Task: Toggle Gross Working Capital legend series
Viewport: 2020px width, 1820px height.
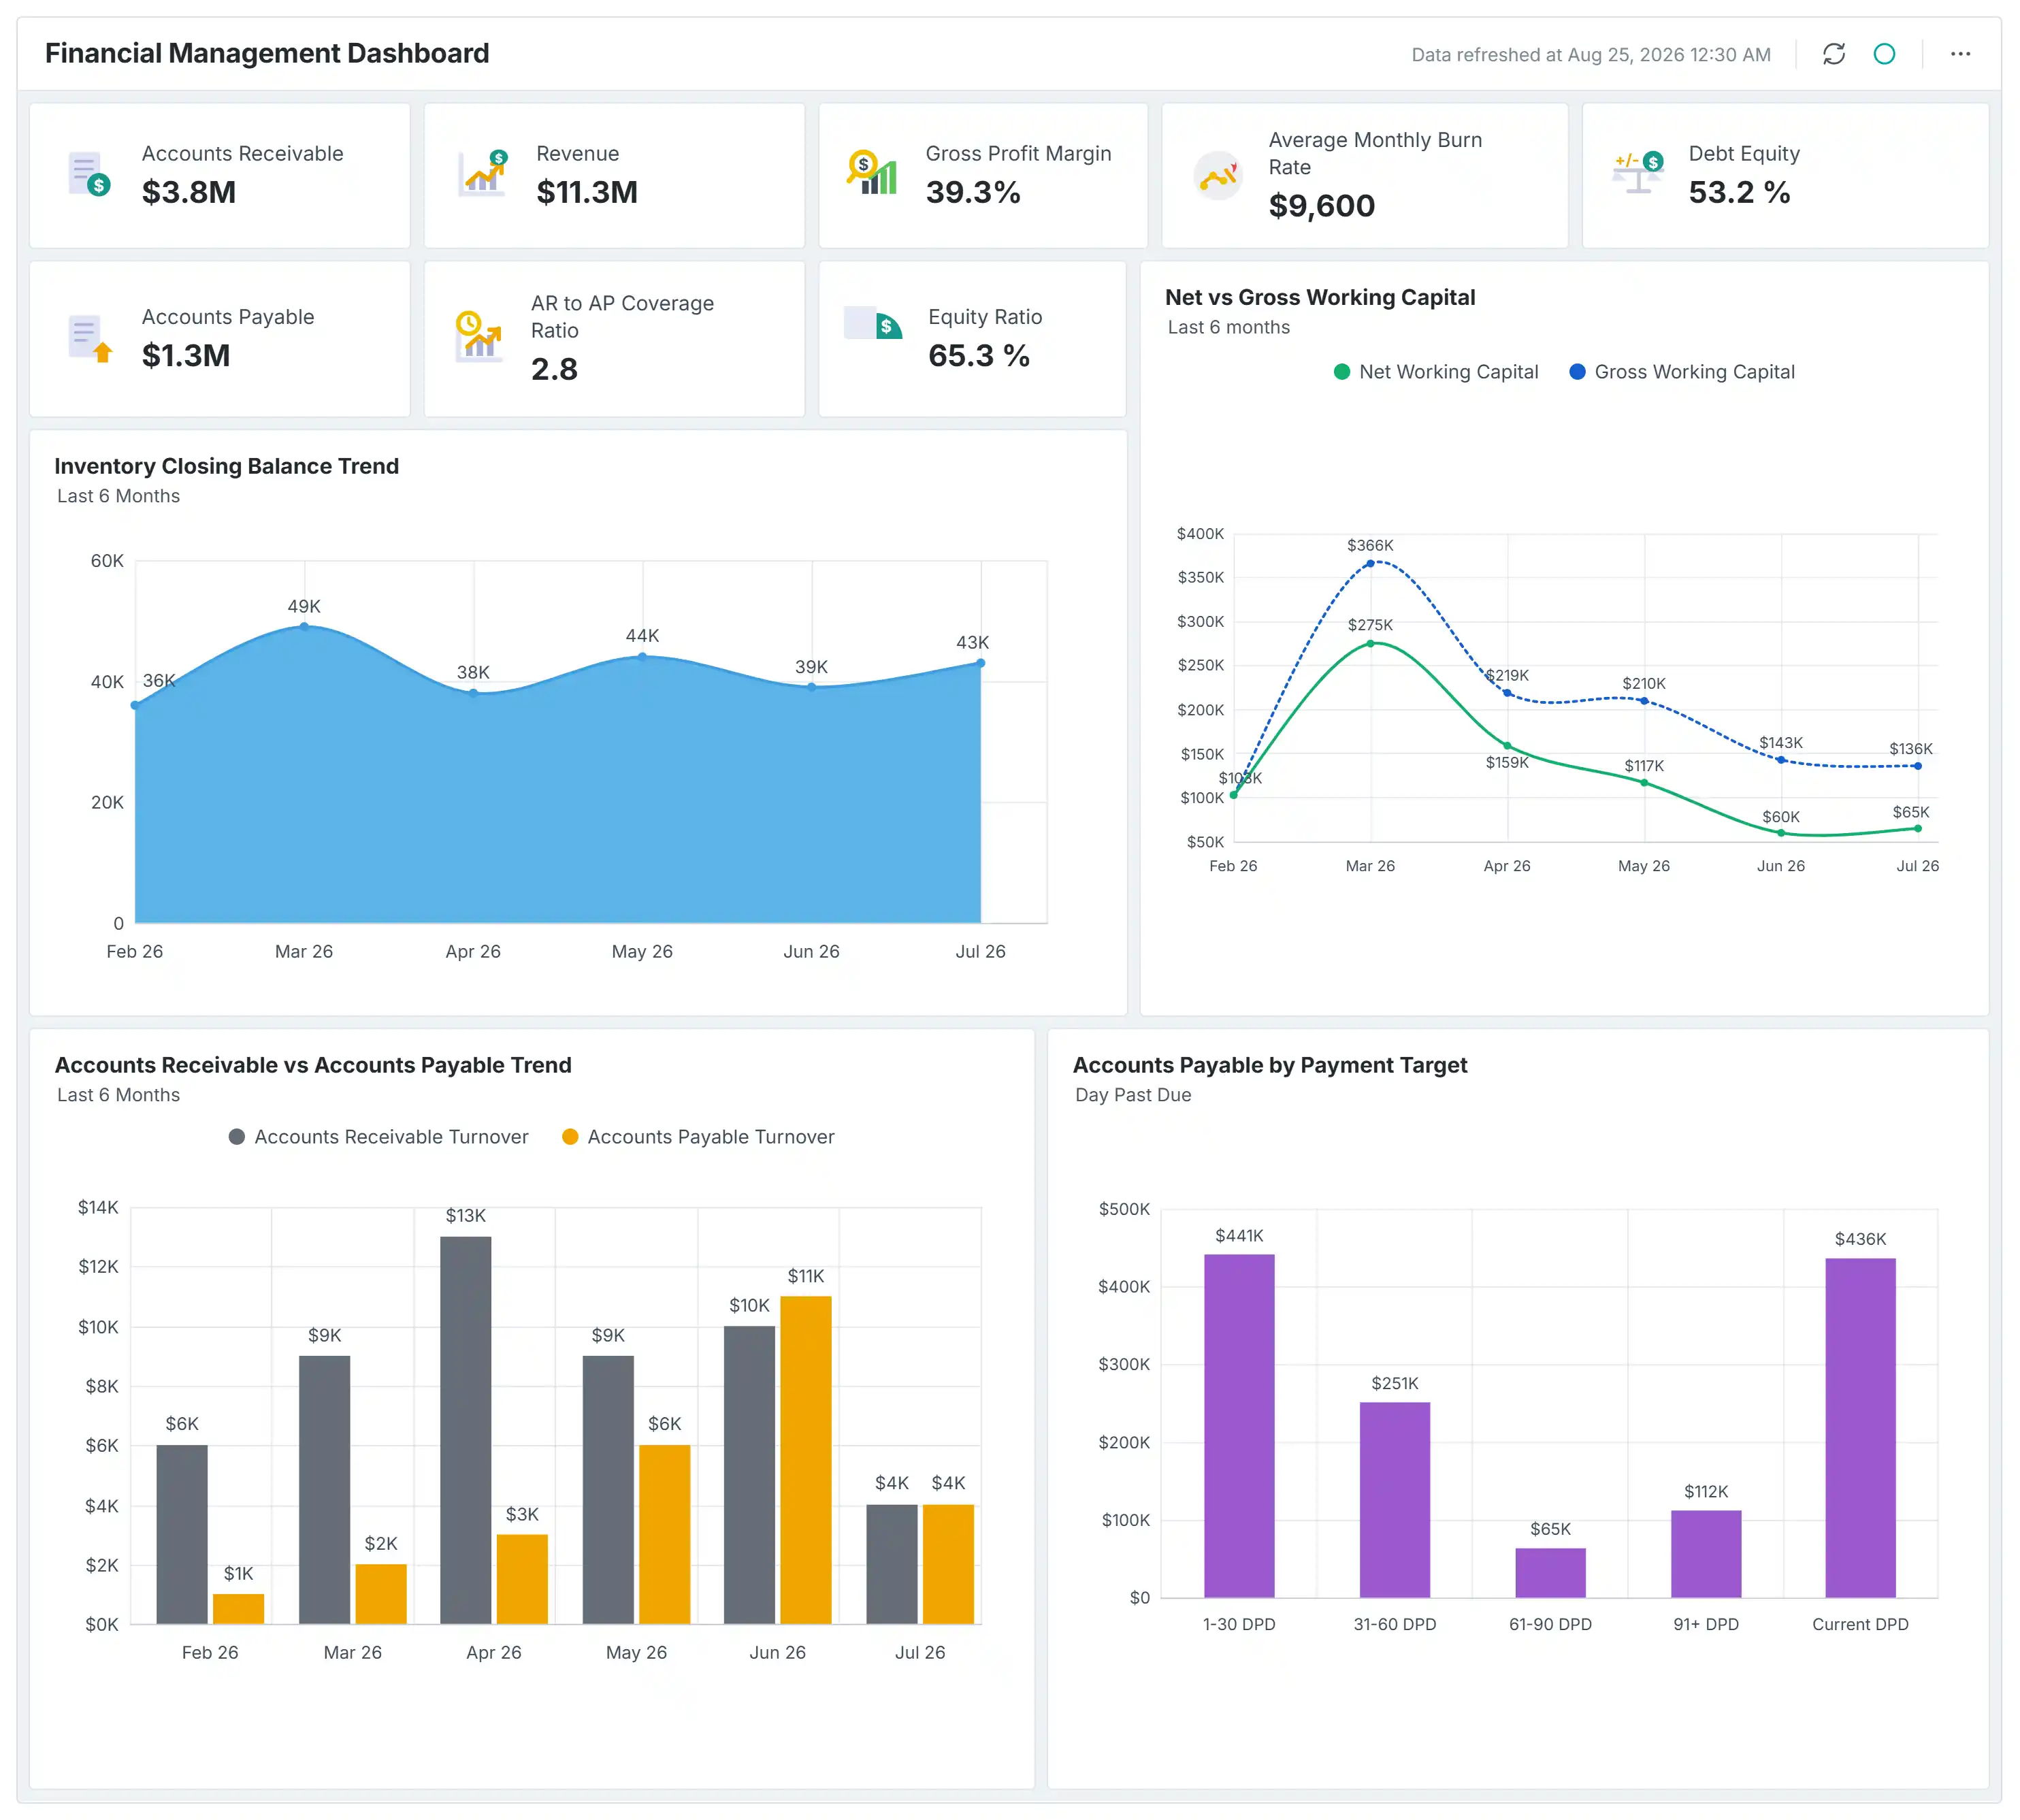Action: tap(1682, 372)
